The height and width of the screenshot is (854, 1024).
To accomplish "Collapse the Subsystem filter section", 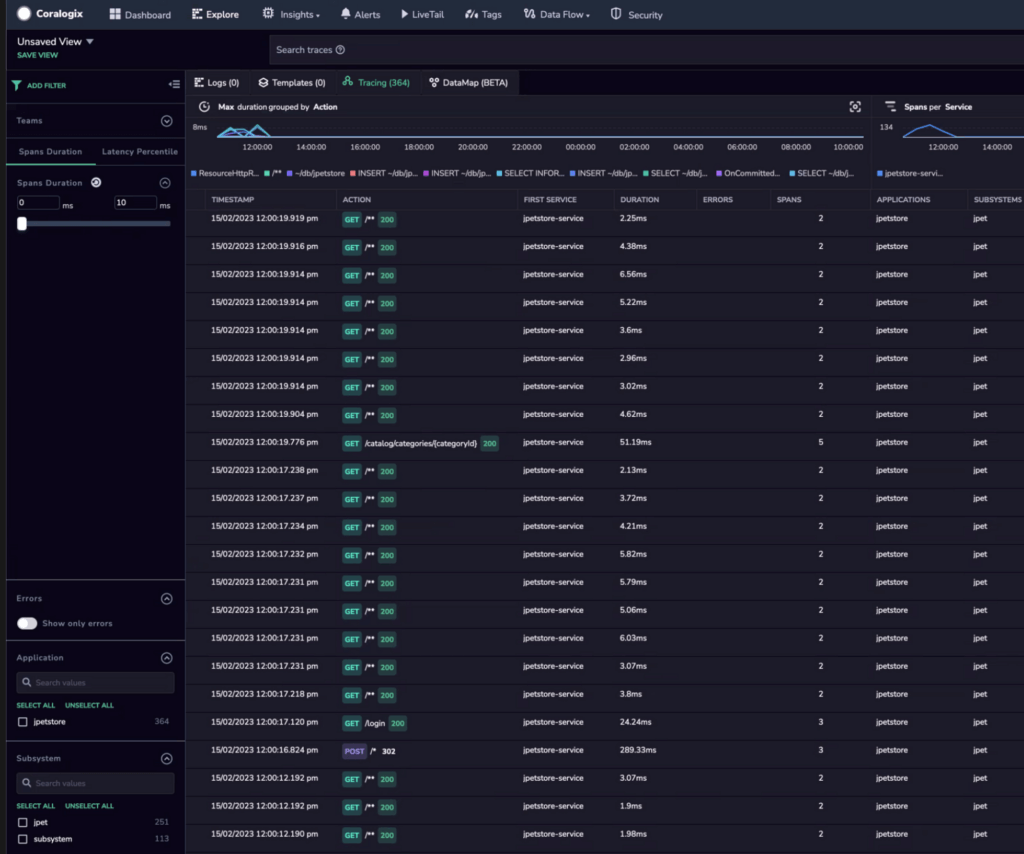I will [167, 759].
